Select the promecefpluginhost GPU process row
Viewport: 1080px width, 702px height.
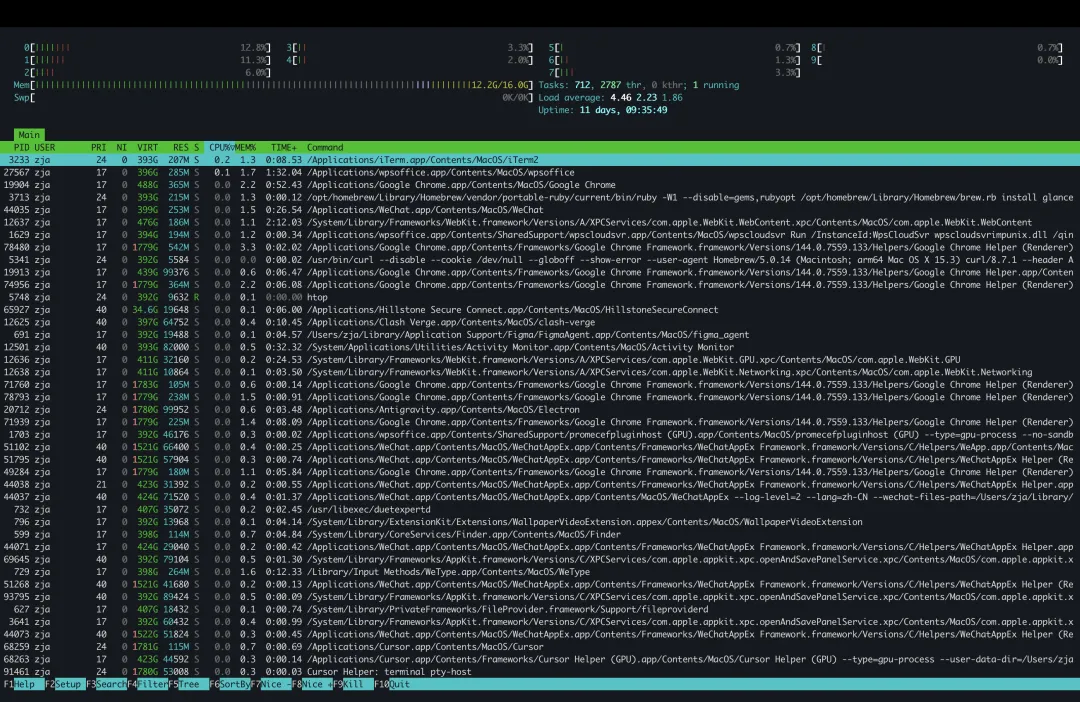click(540, 434)
